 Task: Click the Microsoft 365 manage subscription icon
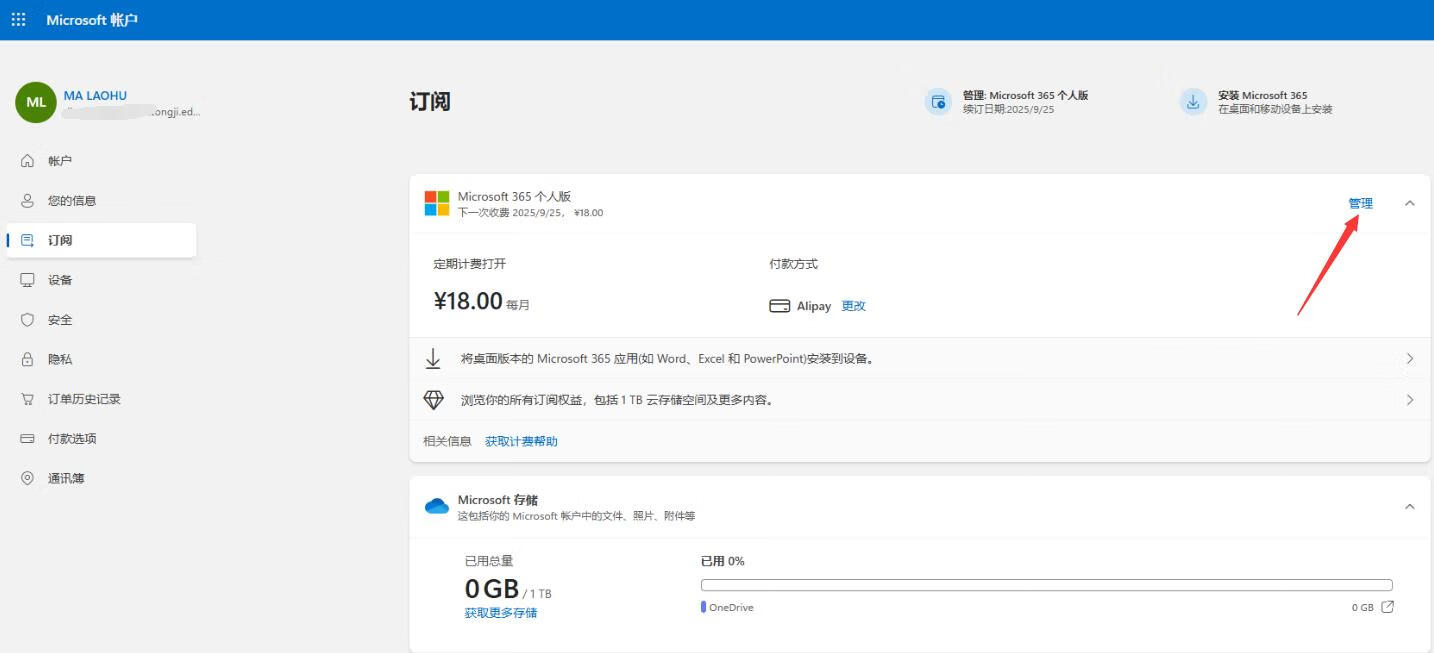point(938,102)
